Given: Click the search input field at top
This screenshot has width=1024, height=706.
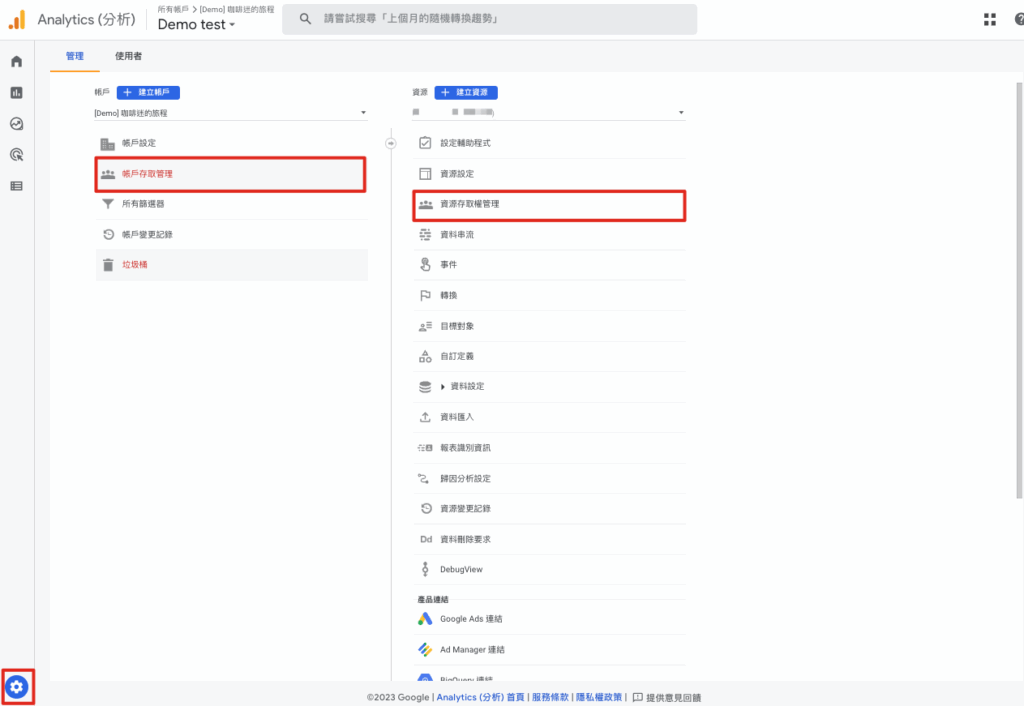Looking at the screenshot, I should click(490, 19).
